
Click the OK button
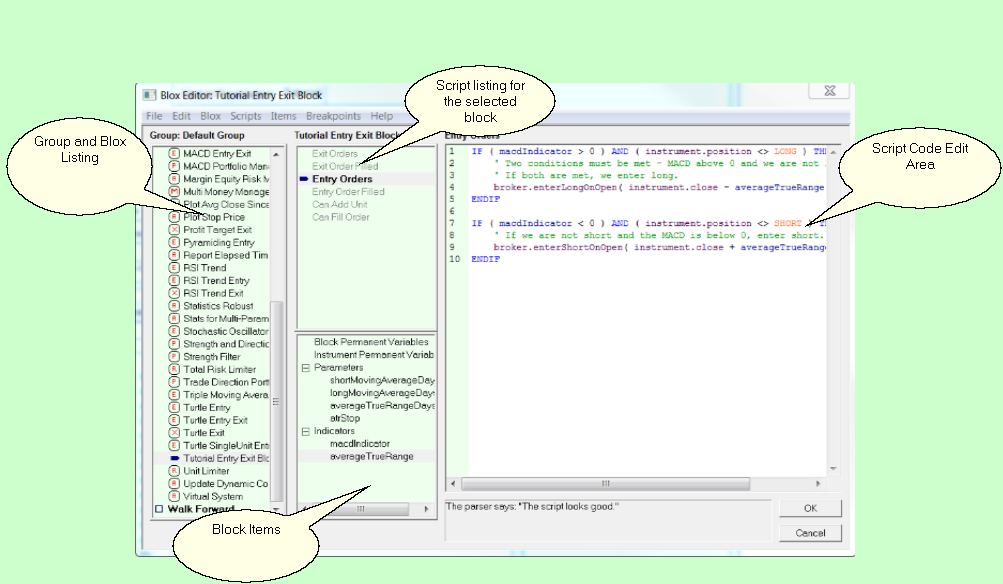click(810, 508)
